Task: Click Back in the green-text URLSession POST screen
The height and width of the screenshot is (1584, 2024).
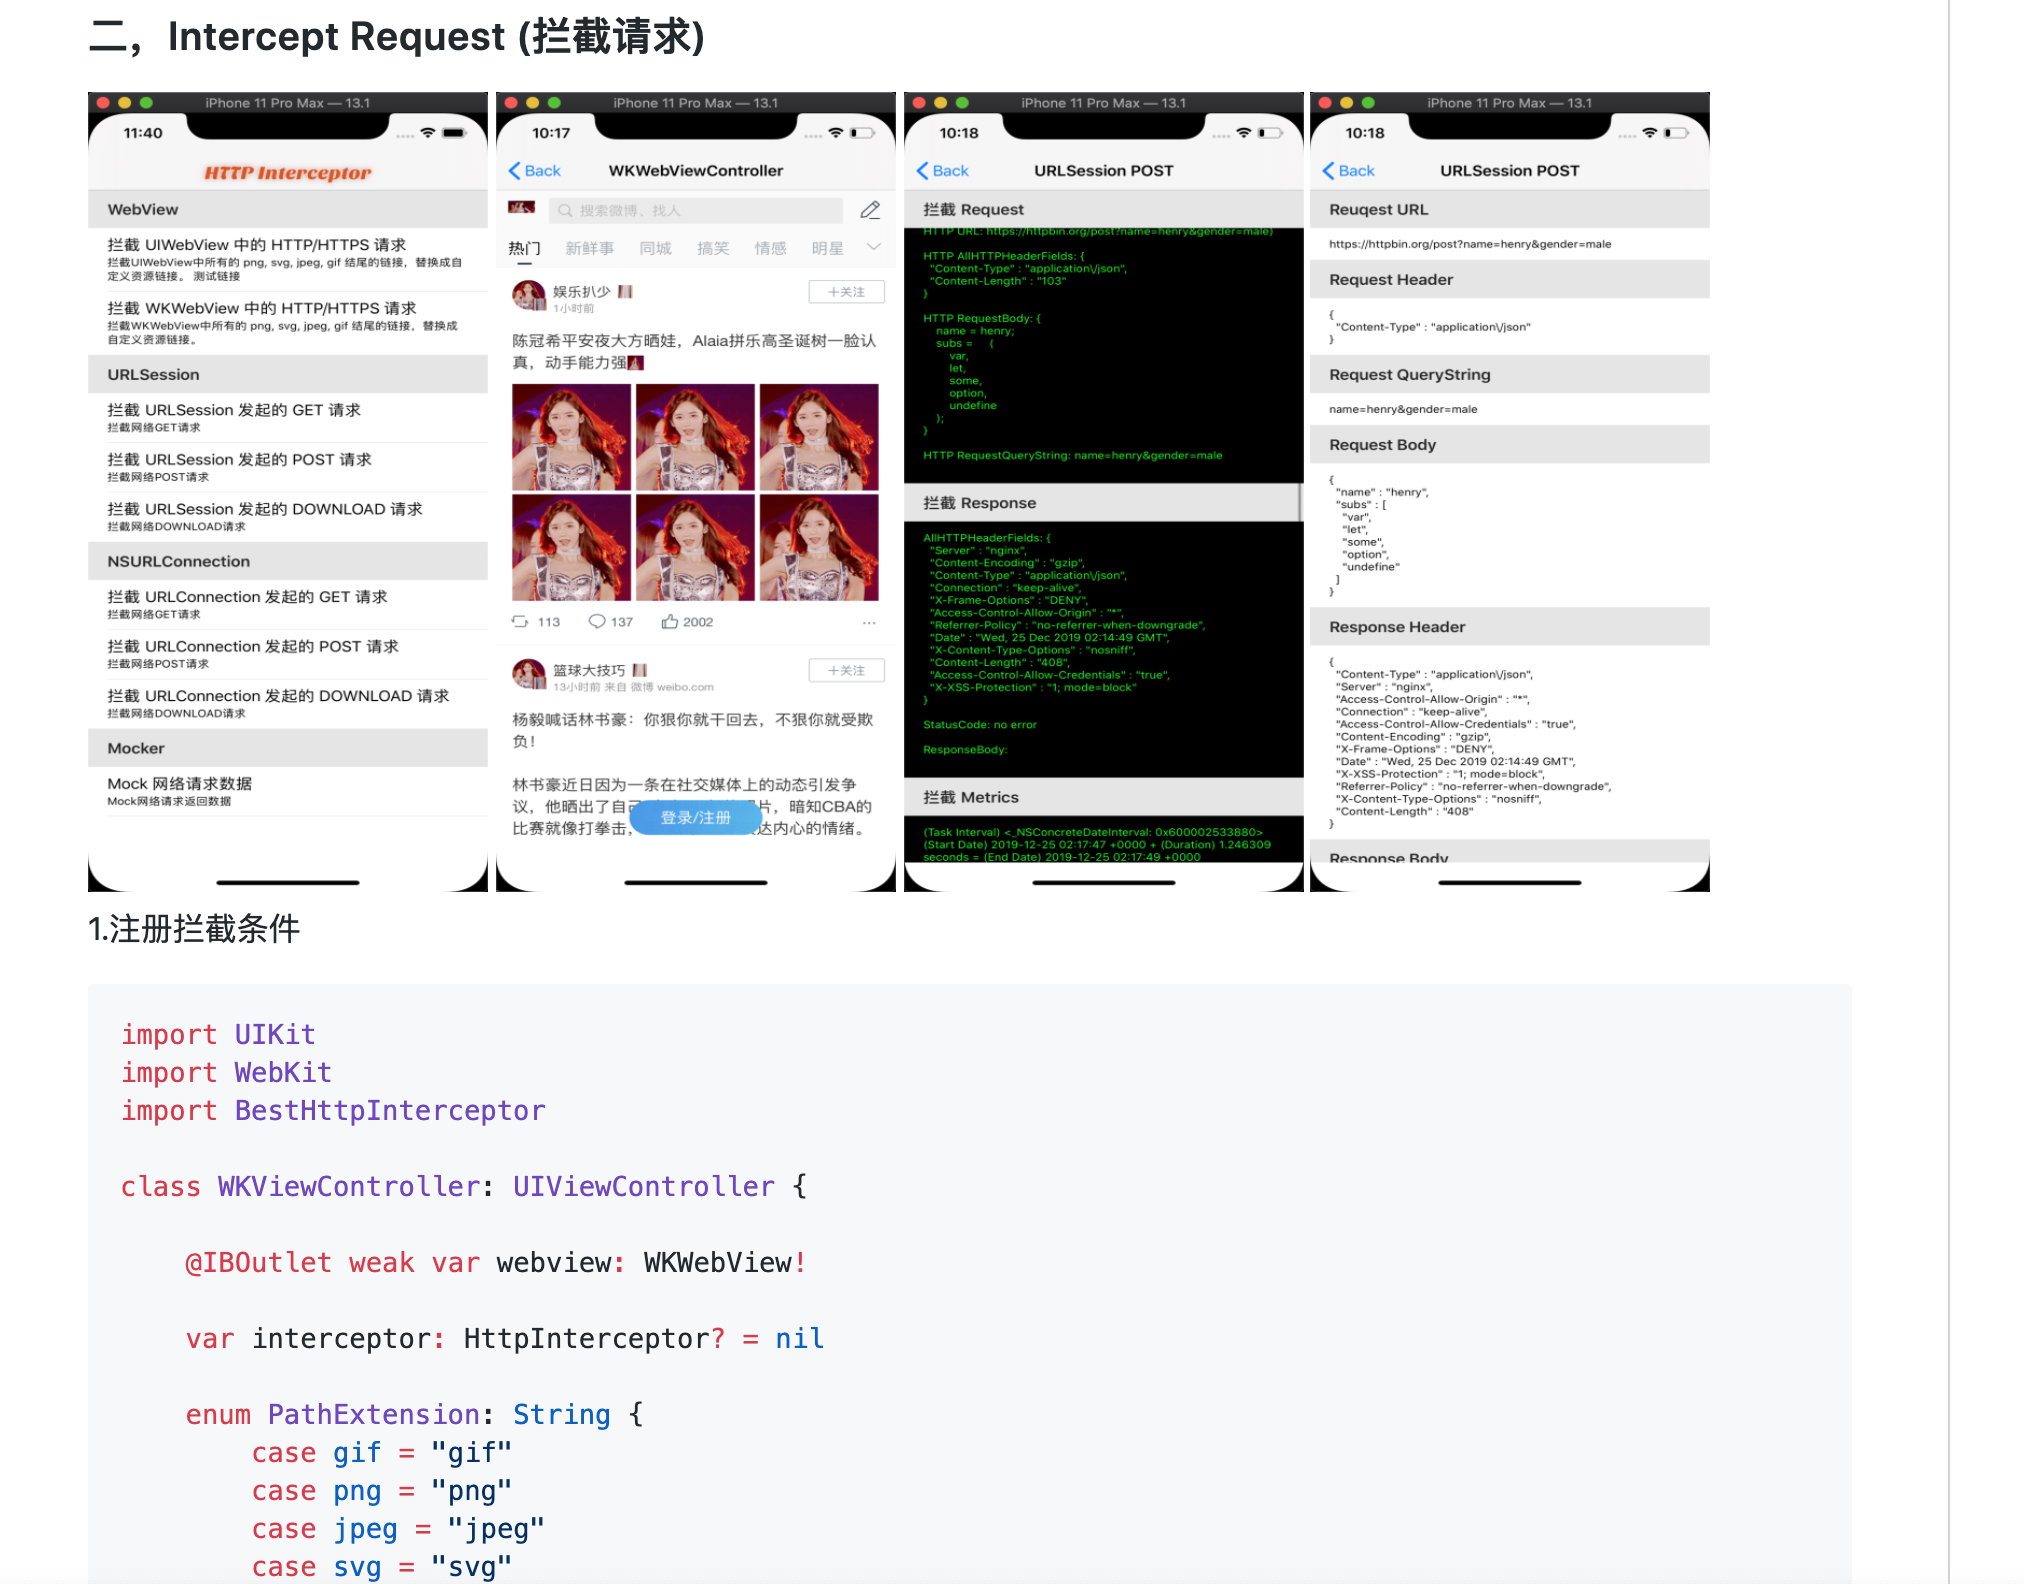Action: [943, 171]
